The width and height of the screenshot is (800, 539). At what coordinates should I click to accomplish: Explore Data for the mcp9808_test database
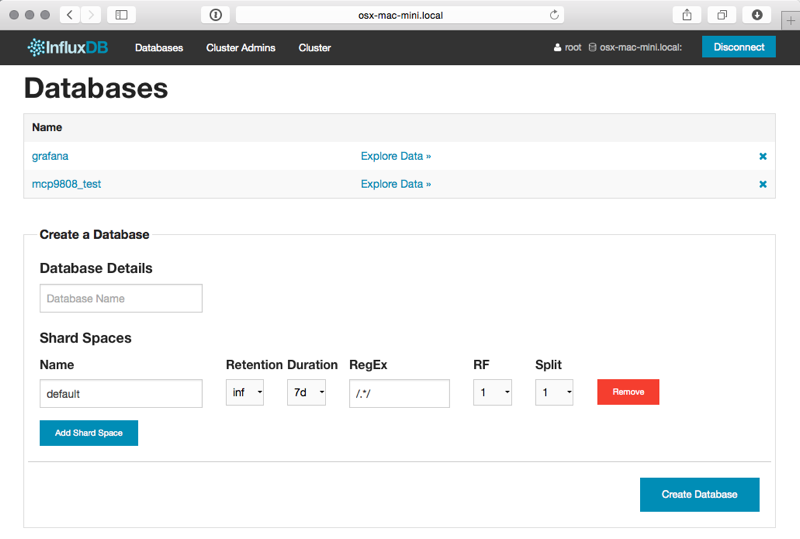point(396,184)
